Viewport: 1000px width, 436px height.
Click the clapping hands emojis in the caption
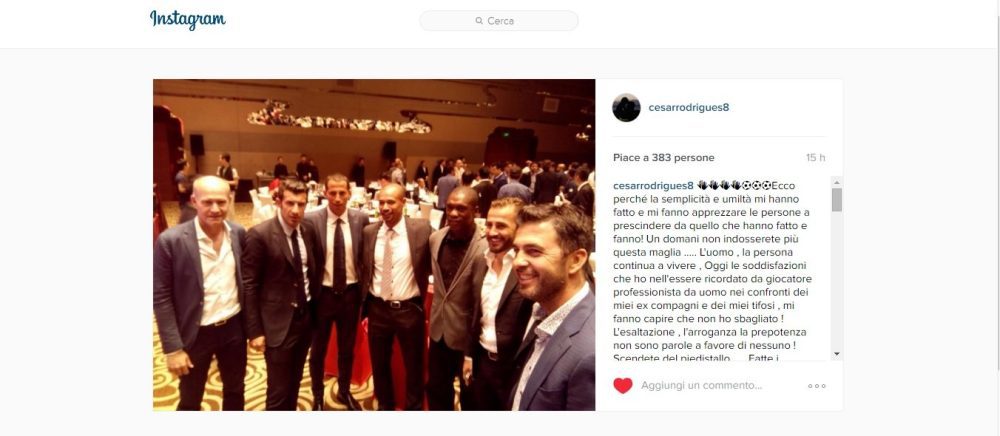point(719,185)
